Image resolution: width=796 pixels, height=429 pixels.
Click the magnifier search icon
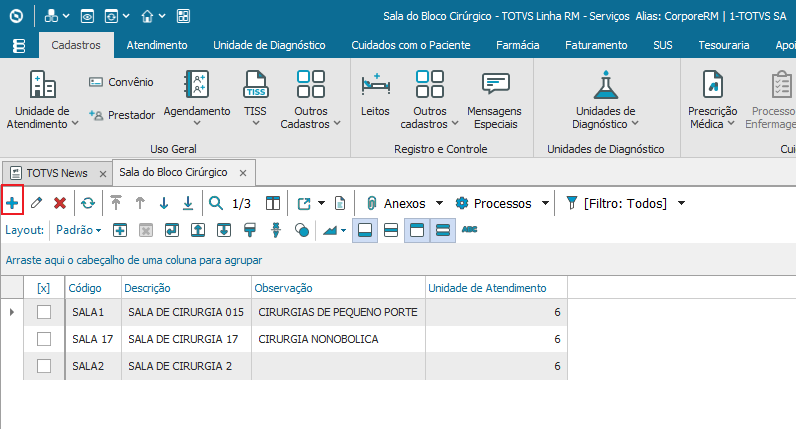coord(216,203)
